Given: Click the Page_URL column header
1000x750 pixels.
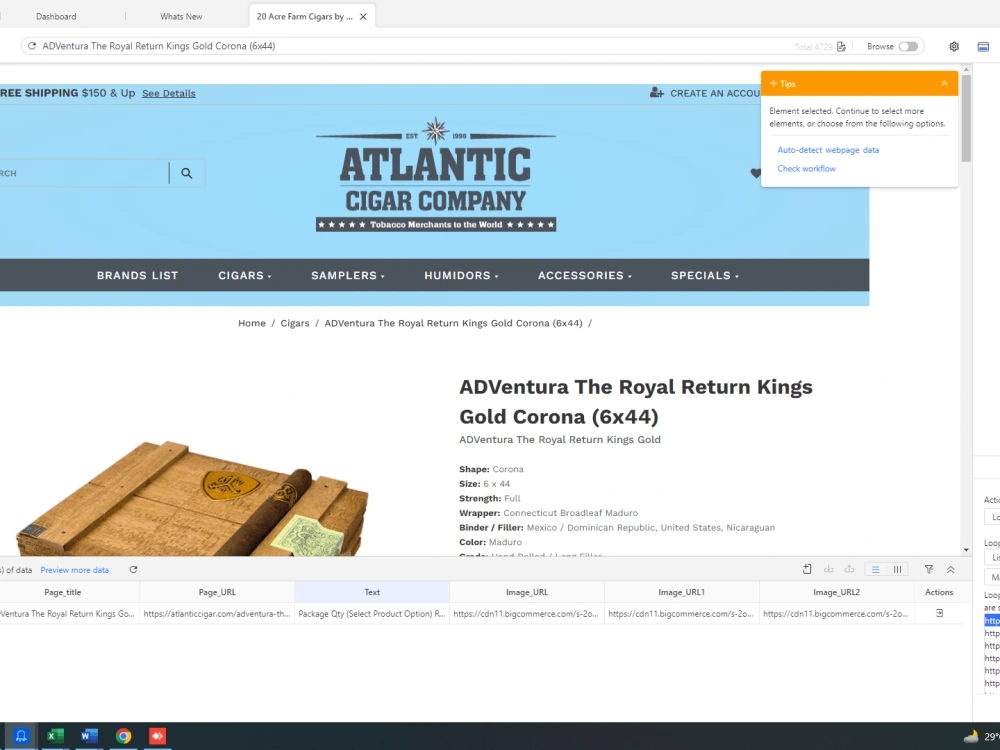Looking at the screenshot, I should point(217,592).
